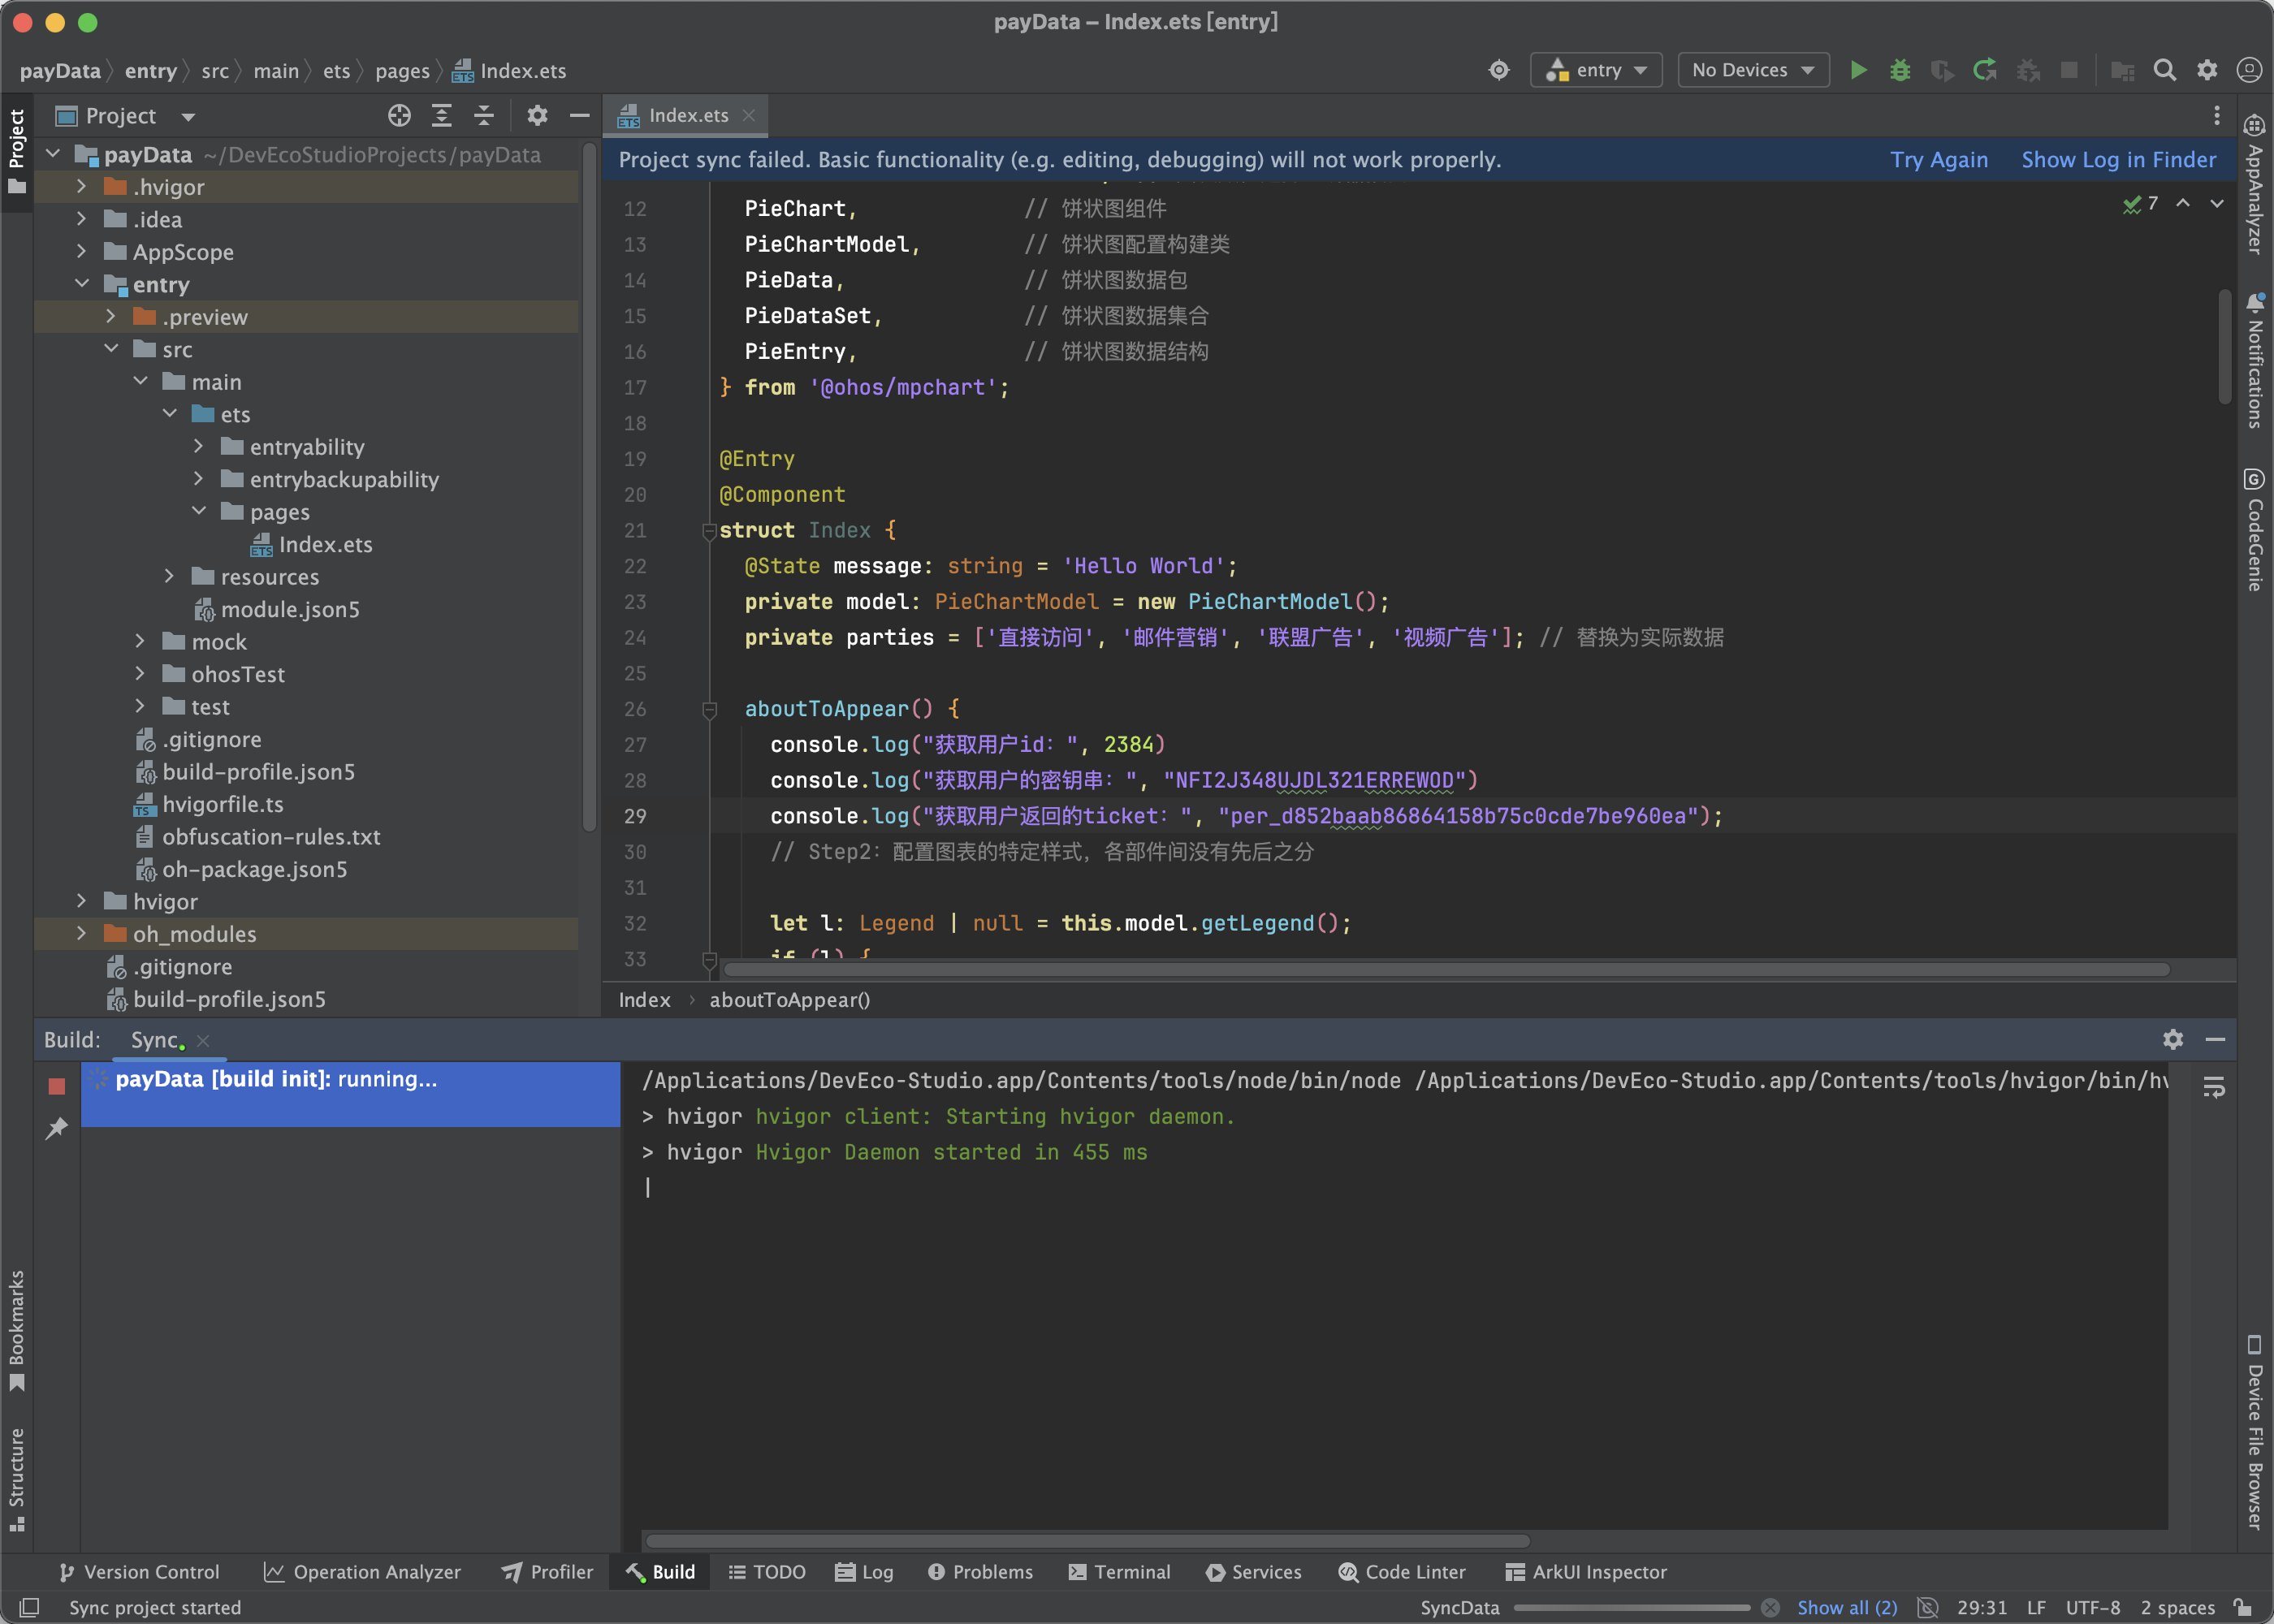Select module.json5 in project tree

click(x=289, y=609)
